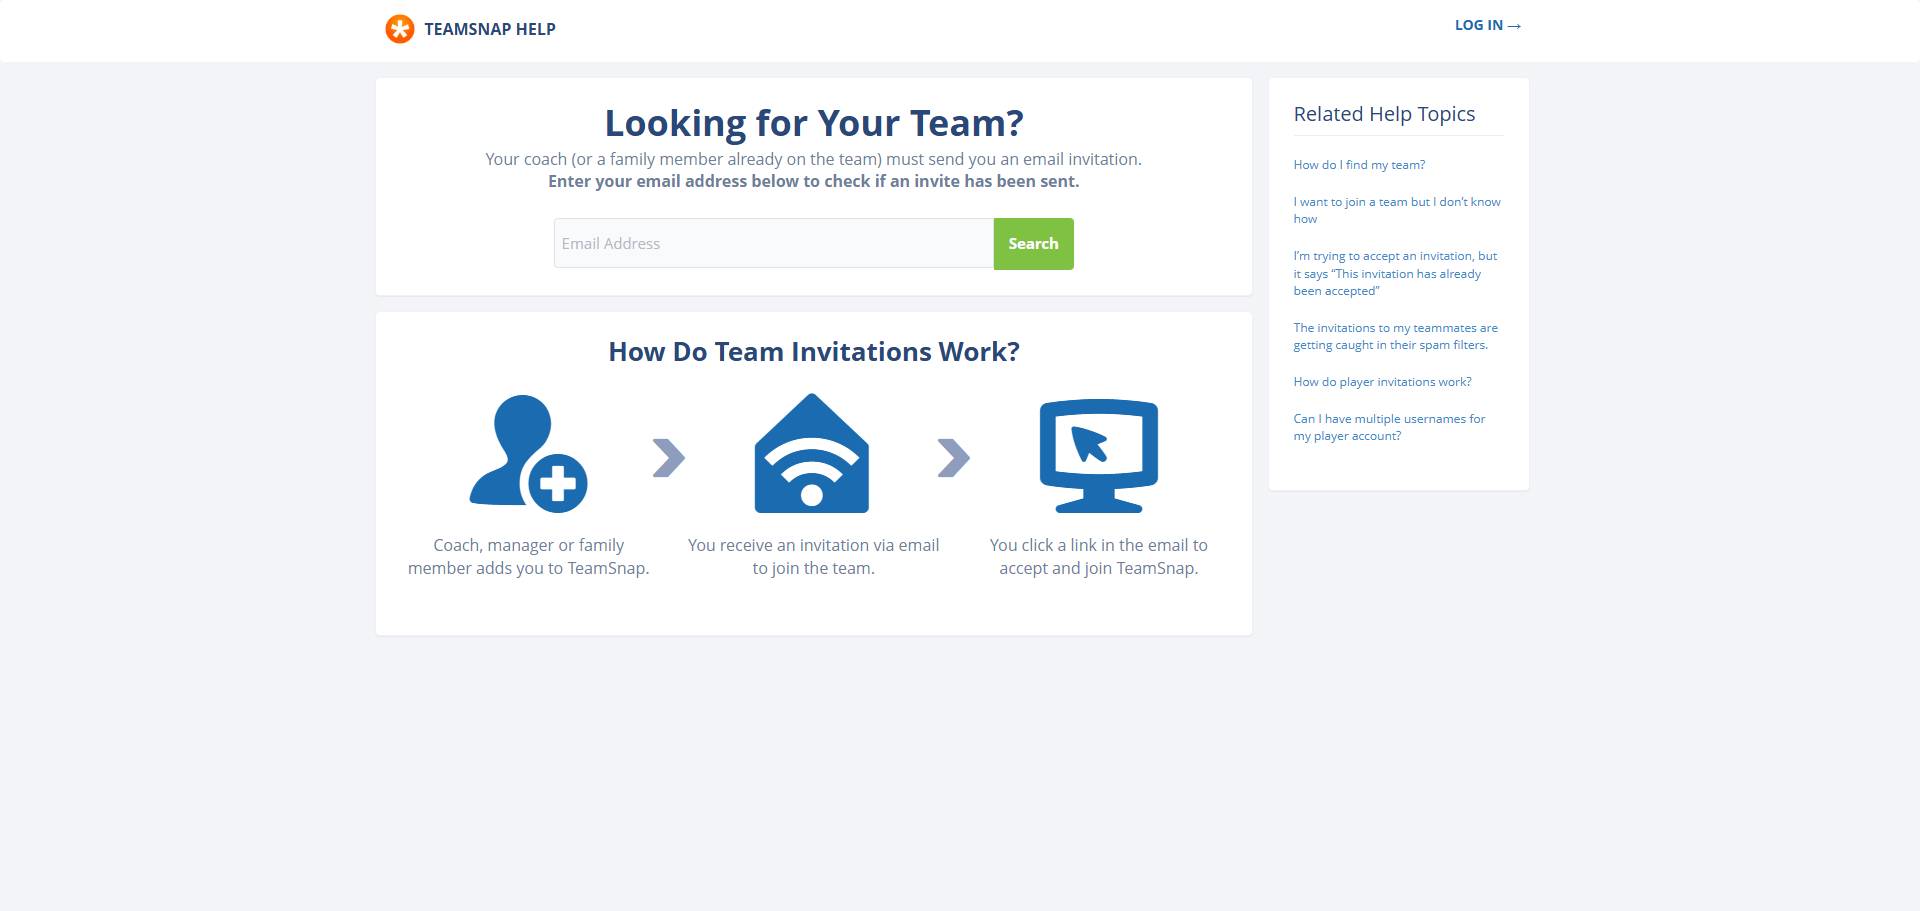Image resolution: width=1920 pixels, height=911 pixels.
Task: Focus the Email Address input field
Action: (x=773, y=243)
